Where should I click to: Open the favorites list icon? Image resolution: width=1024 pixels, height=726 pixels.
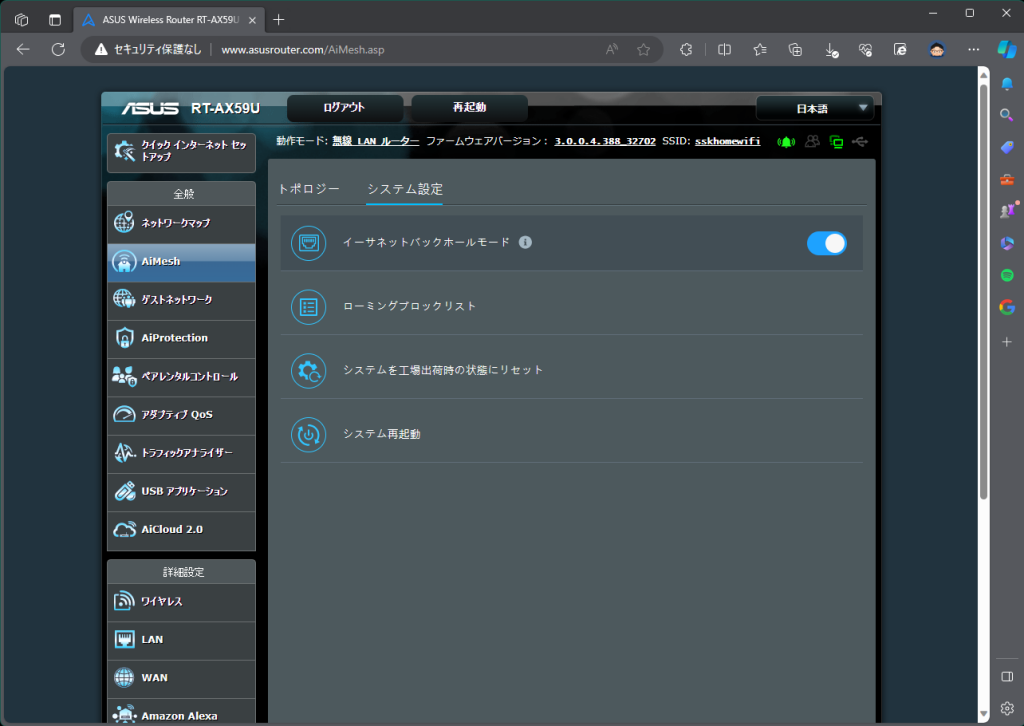click(760, 50)
